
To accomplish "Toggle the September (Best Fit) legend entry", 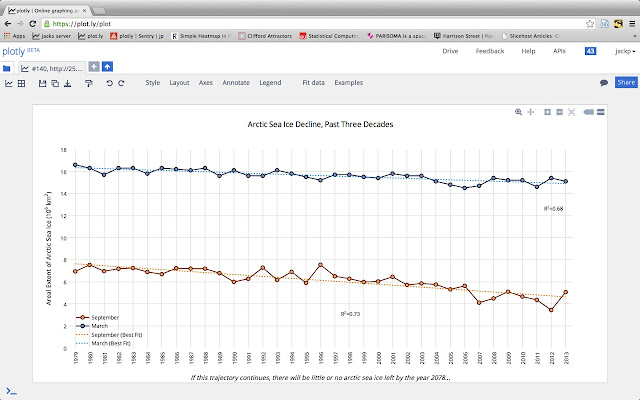I will (109, 335).
